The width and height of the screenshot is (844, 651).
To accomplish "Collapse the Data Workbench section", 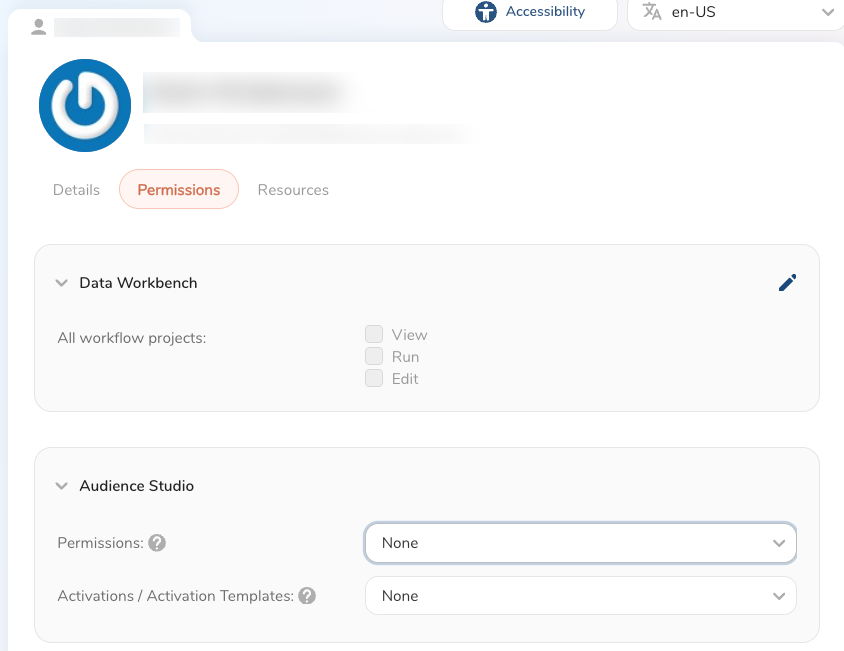I will [62, 283].
